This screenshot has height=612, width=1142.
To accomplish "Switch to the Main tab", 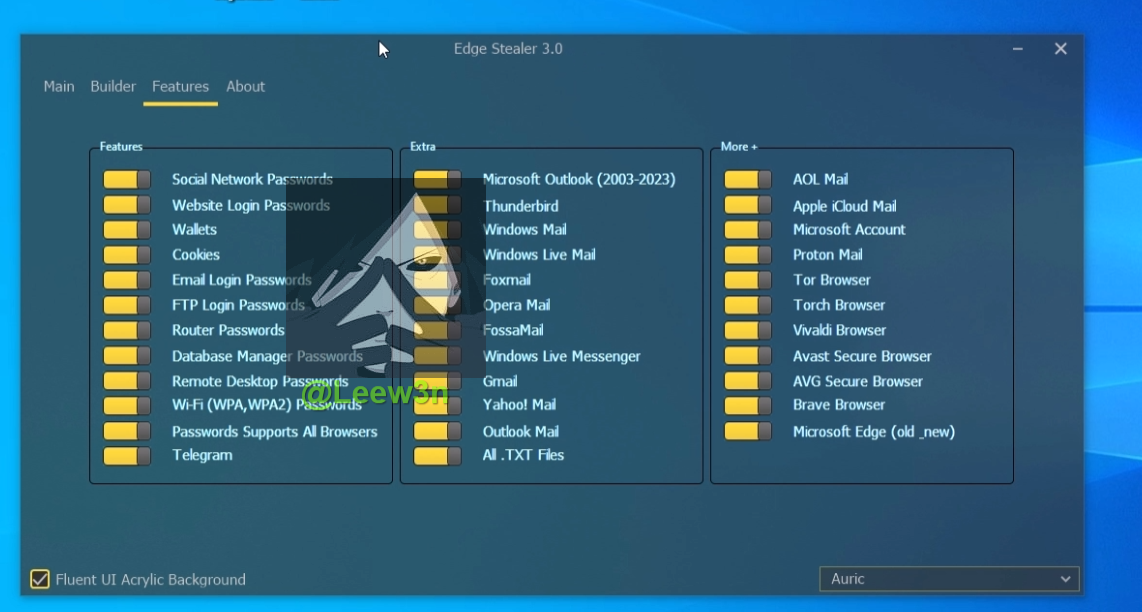I will [x=59, y=87].
